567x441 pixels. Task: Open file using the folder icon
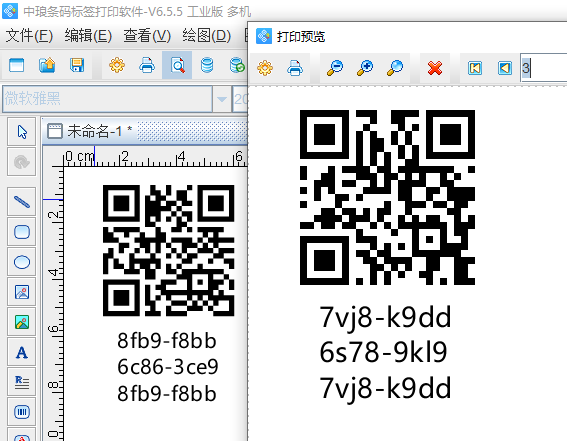point(47,65)
